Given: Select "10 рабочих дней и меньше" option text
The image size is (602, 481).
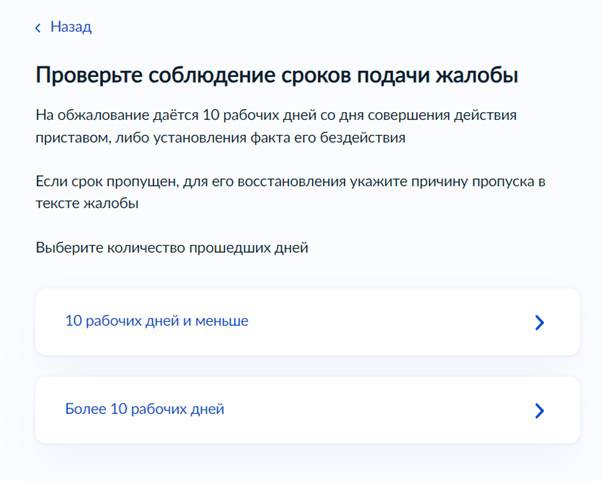Looking at the screenshot, I should point(156,321).
